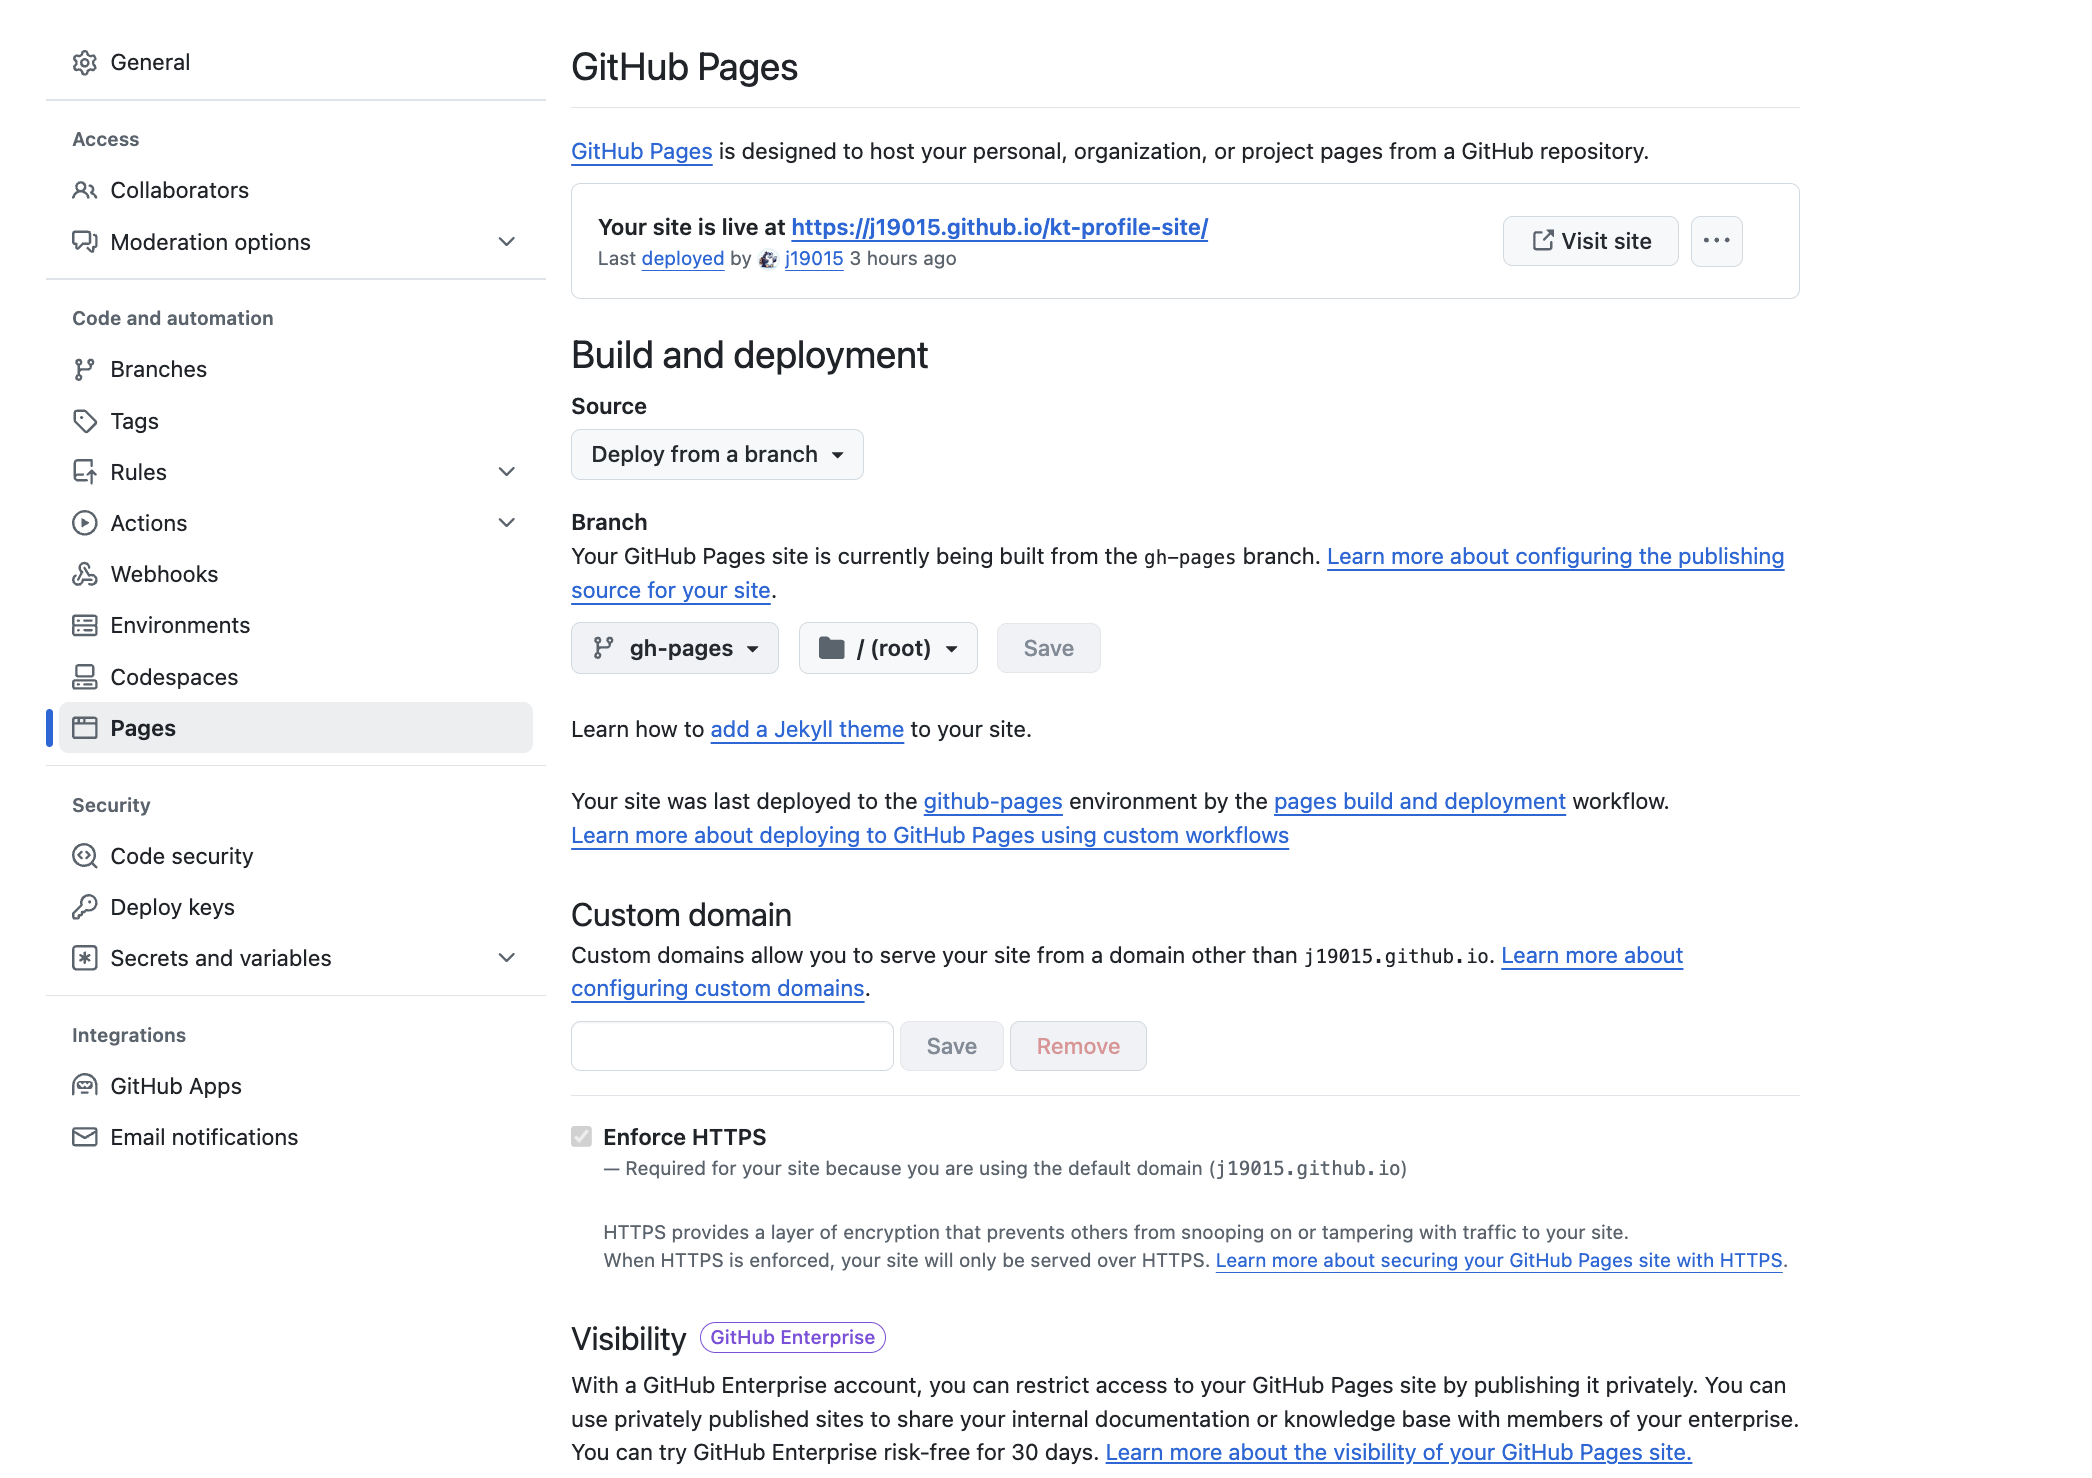Go to Collaborators in Access section

179,190
